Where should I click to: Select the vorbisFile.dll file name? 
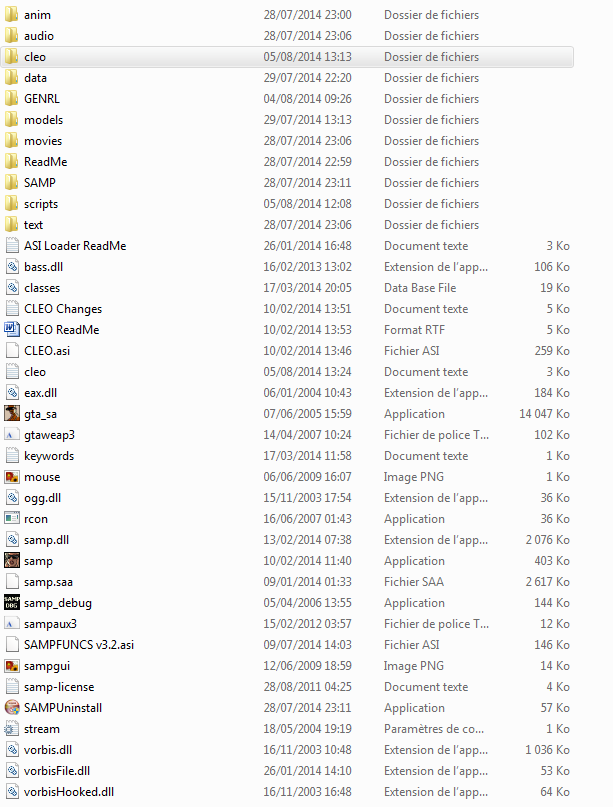pyautogui.click(x=57, y=771)
